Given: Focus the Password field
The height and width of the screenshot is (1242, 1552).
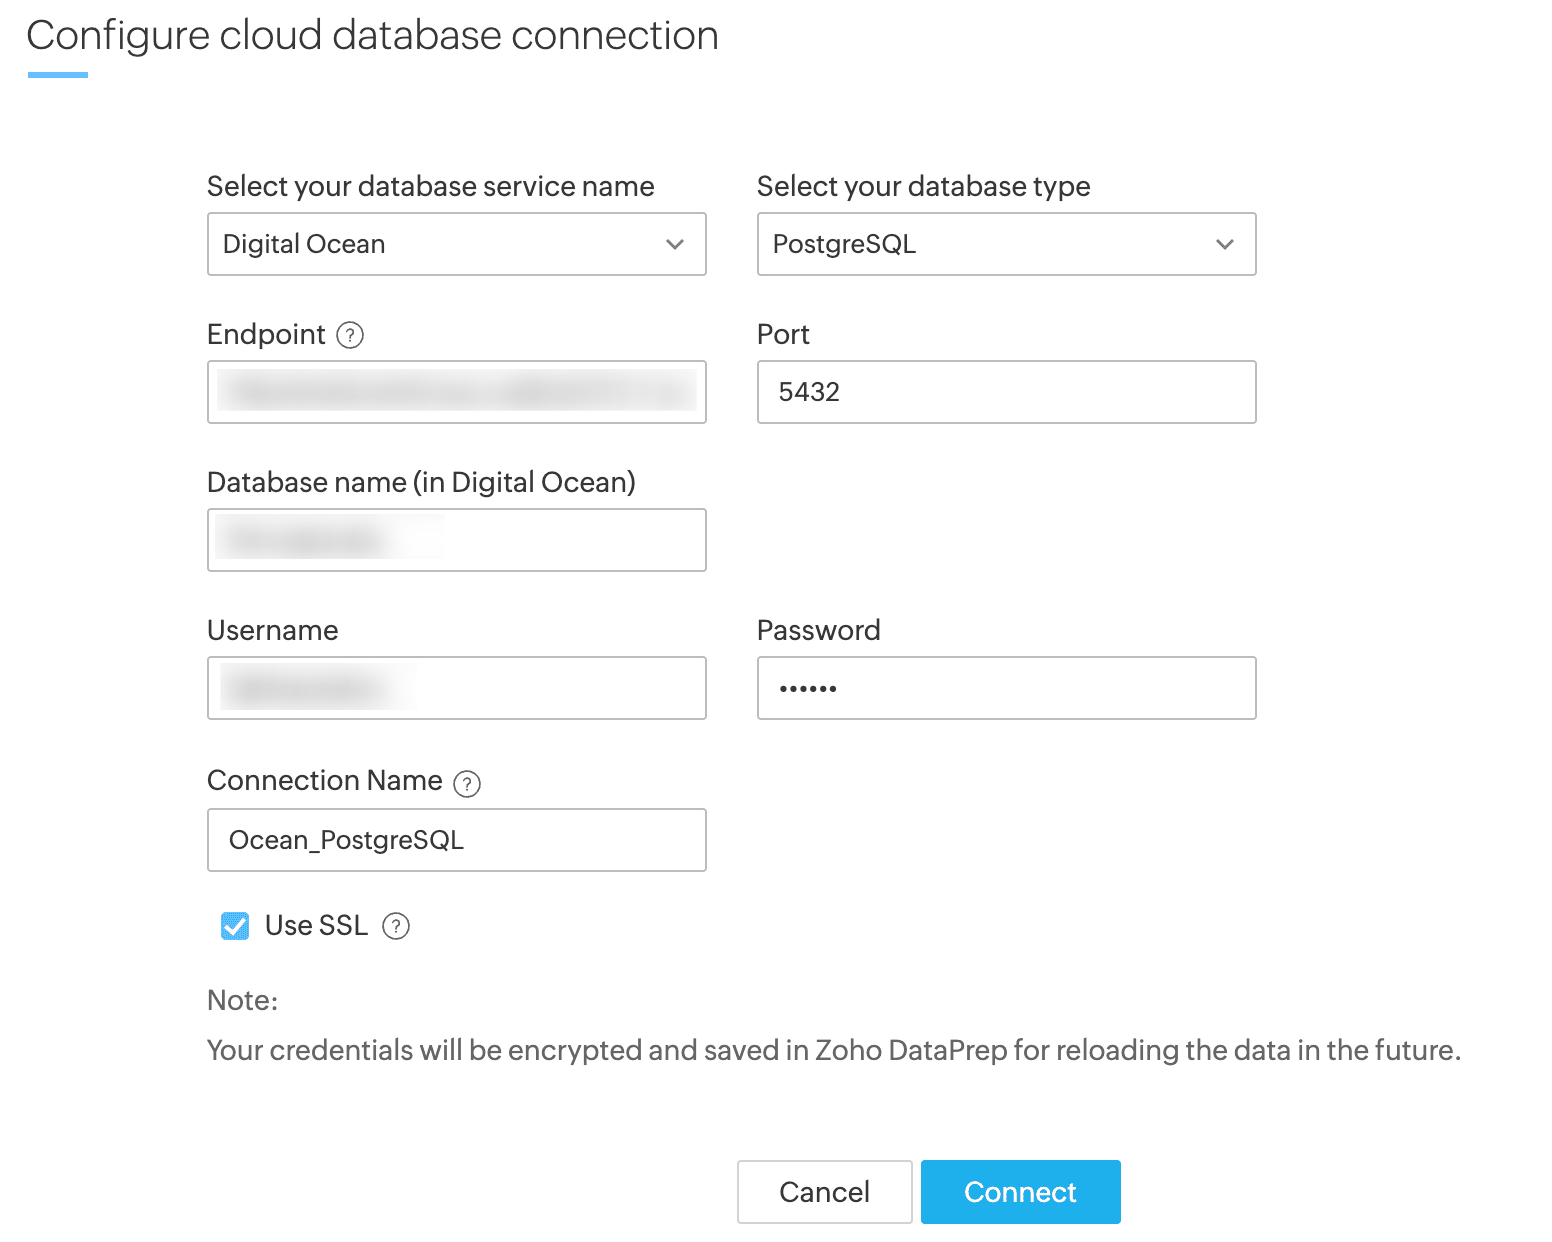Looking at the screenshot, I should [x=1006, y=688].
